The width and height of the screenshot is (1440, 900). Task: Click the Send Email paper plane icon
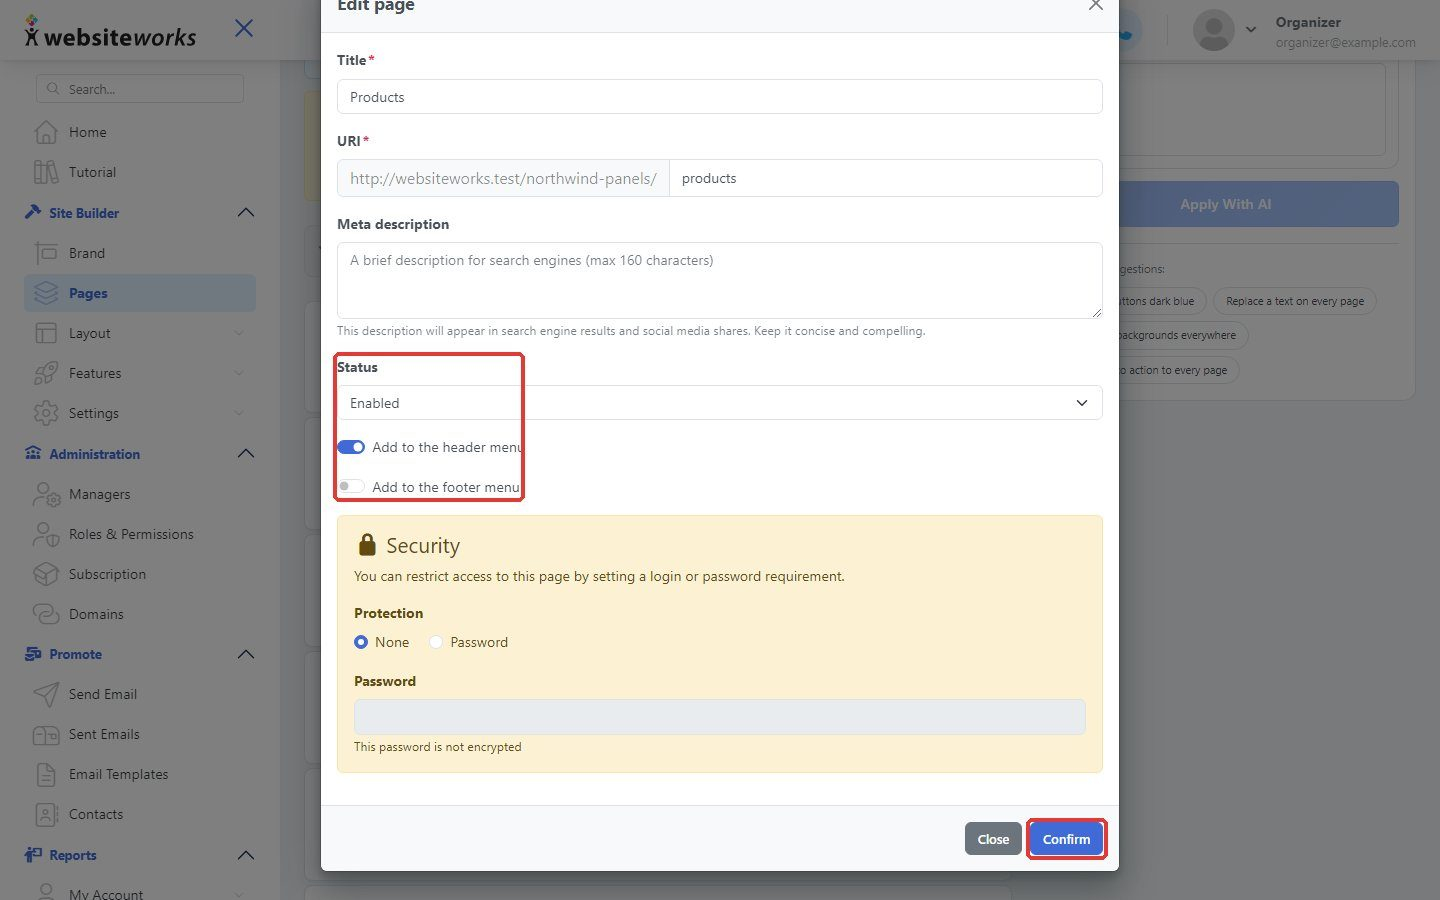pyautogui.click(x=45, y=694)
